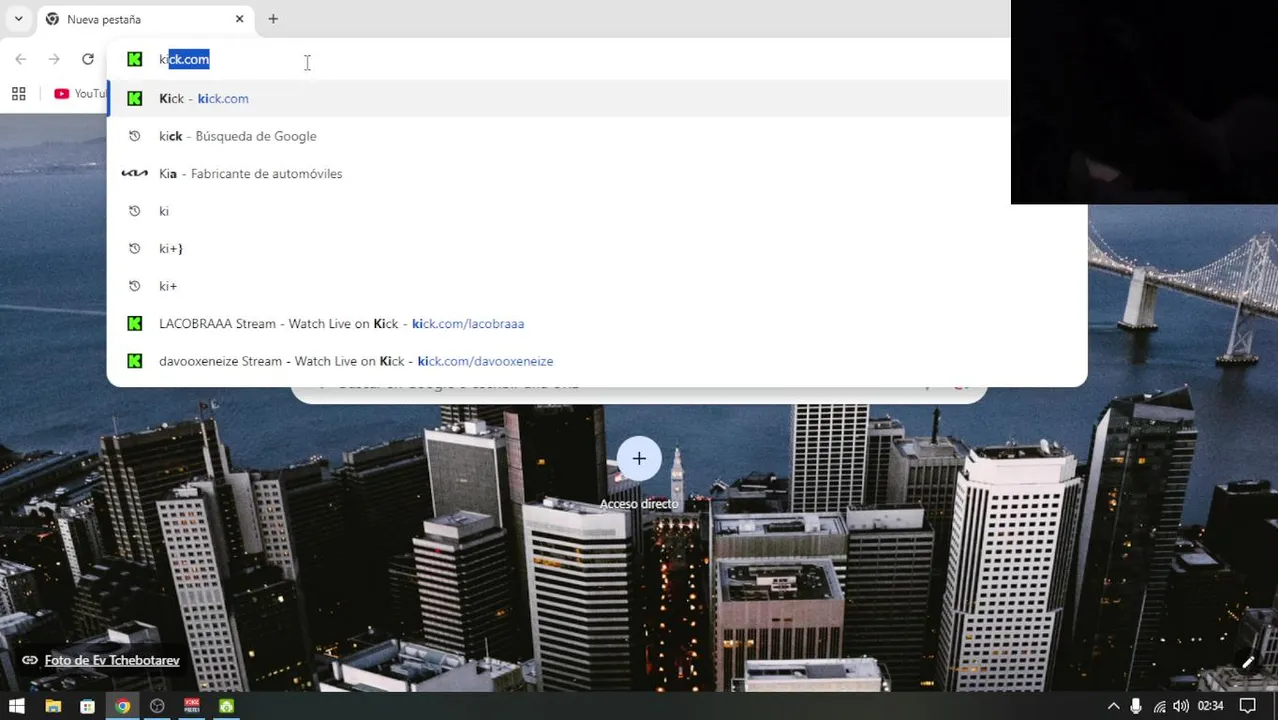
Task: Open the apps grid in bookmarks bar
Action: [18, 94]
